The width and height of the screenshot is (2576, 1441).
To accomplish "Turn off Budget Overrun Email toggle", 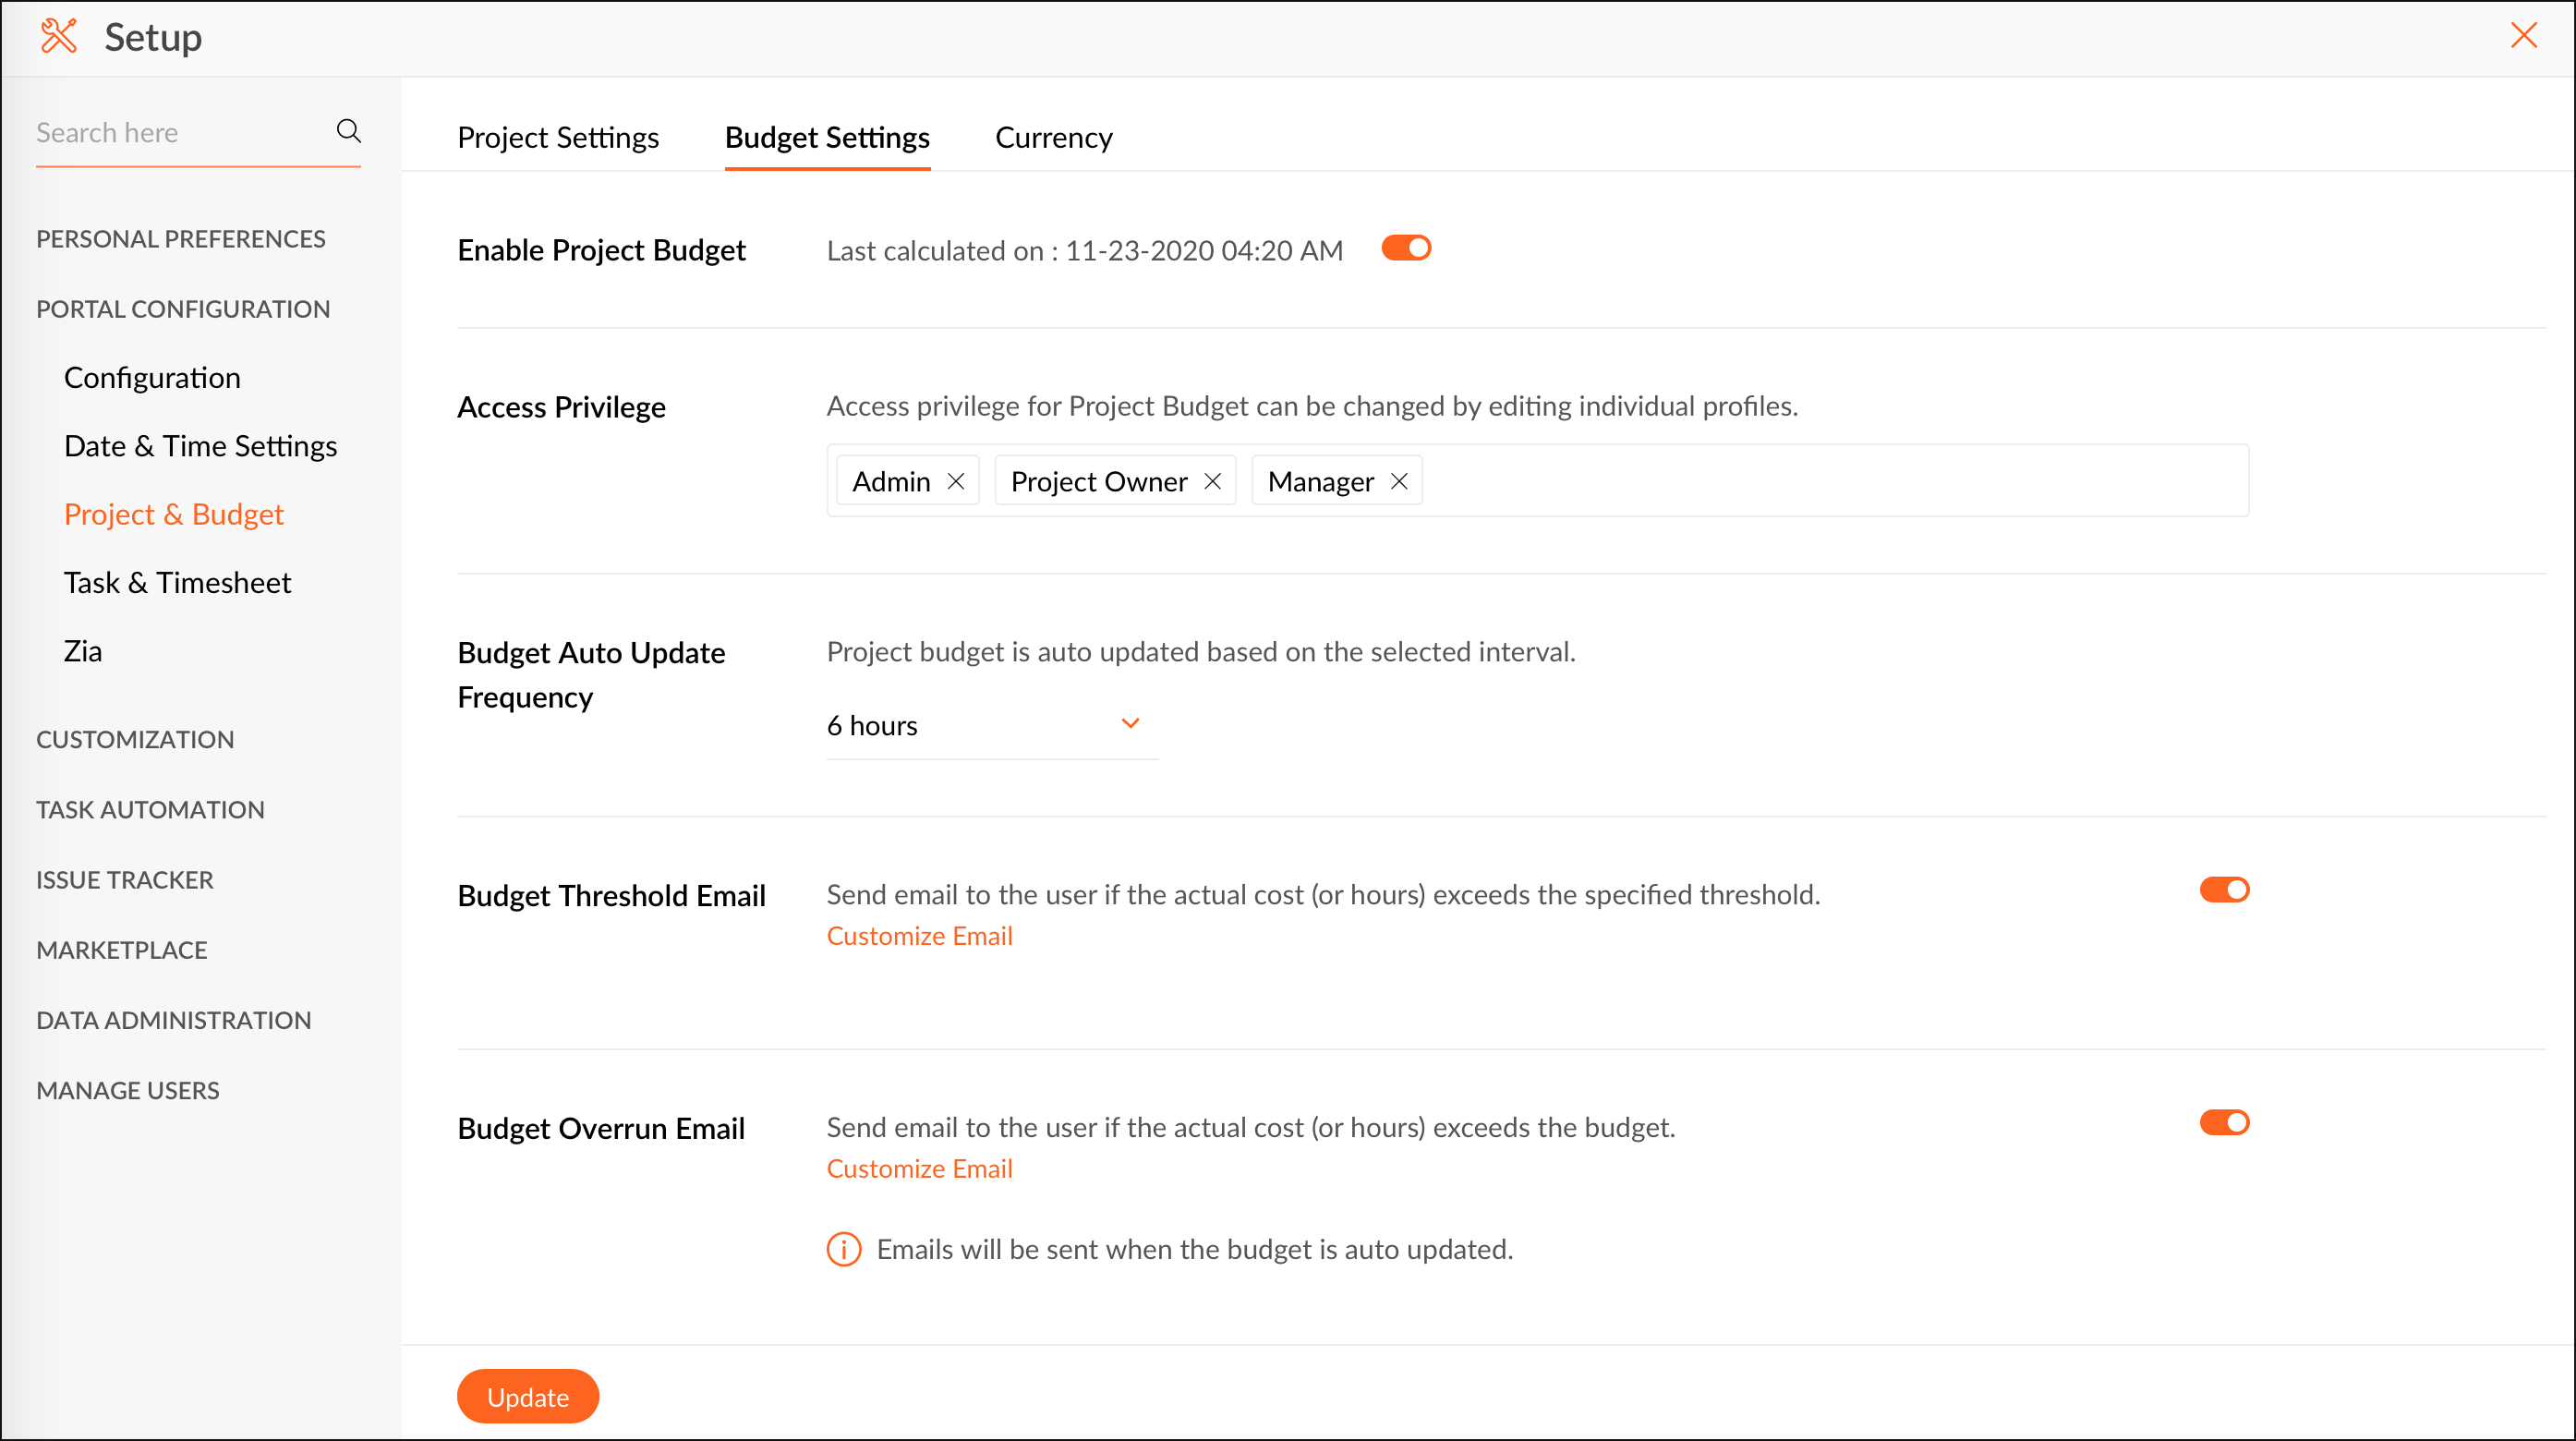I will [x=2223, y=1123].
